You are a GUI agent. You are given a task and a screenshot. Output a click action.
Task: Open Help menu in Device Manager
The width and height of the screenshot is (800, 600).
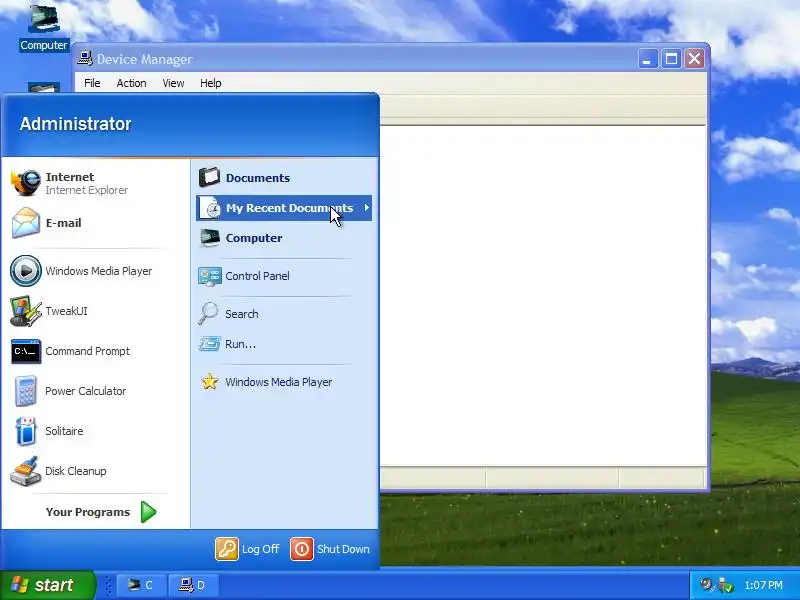(x=210, y=83)
